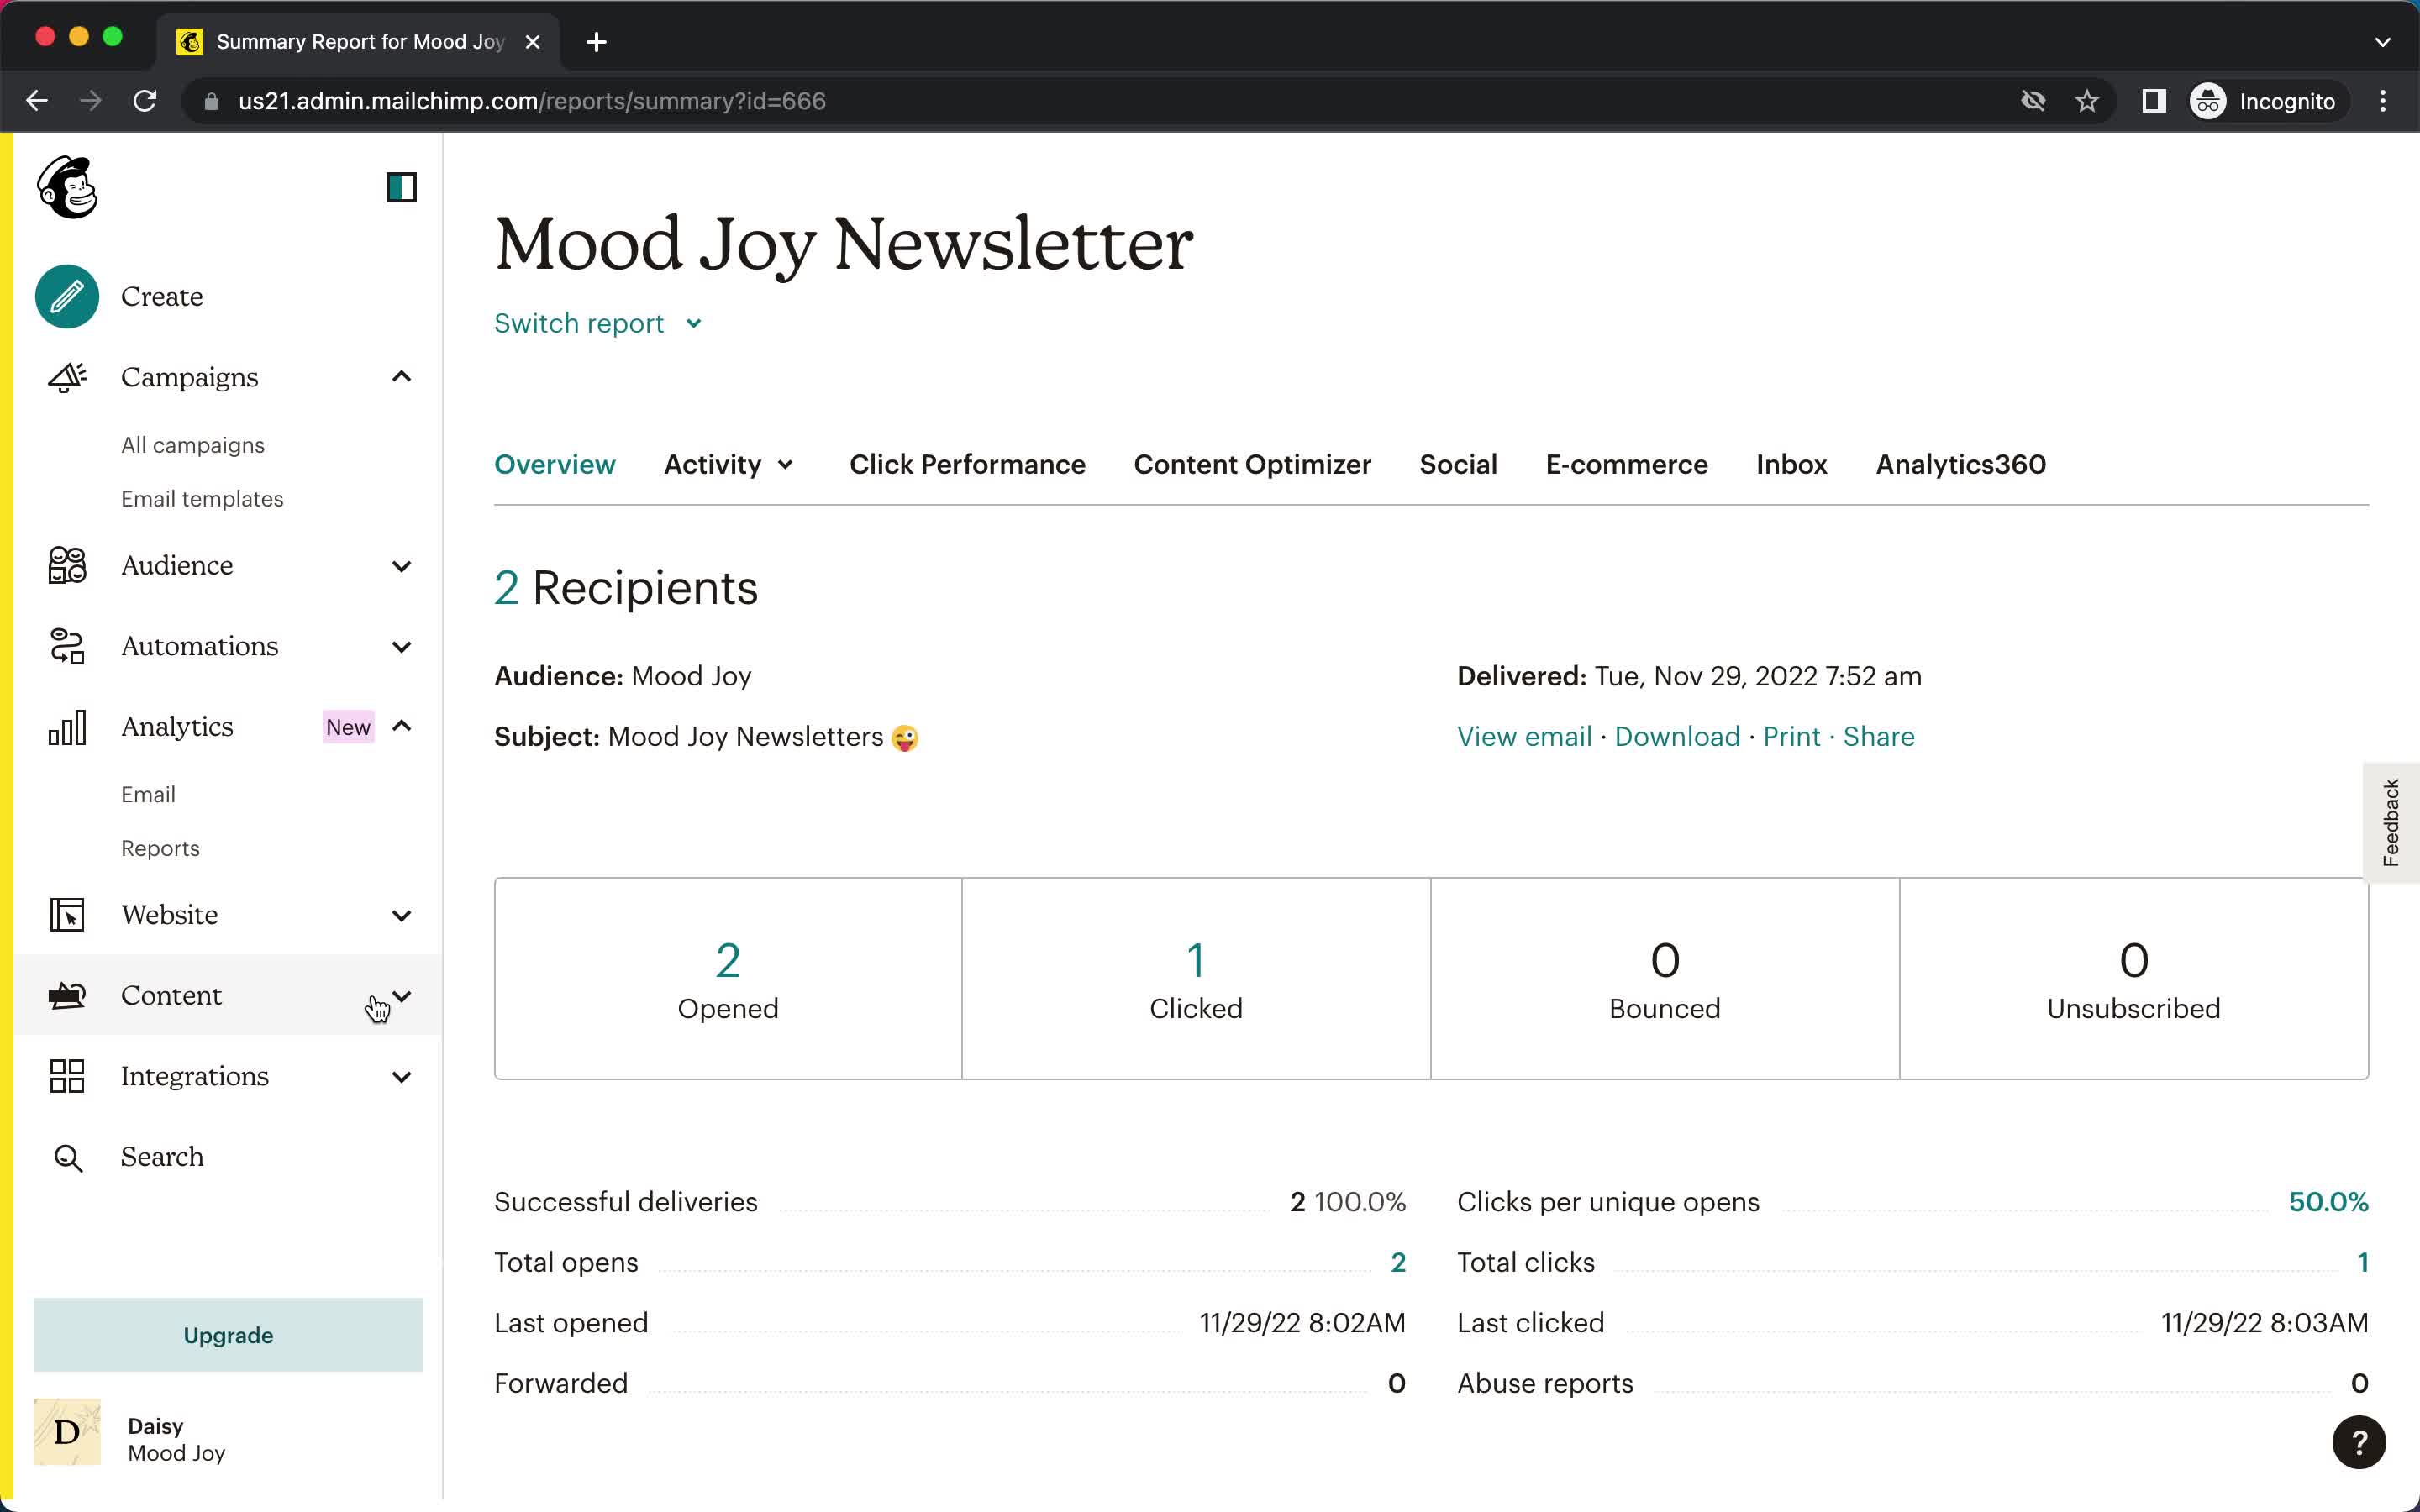
Task: Click the 0 Unsubscribed stat box
Action: coord(2134,978)
